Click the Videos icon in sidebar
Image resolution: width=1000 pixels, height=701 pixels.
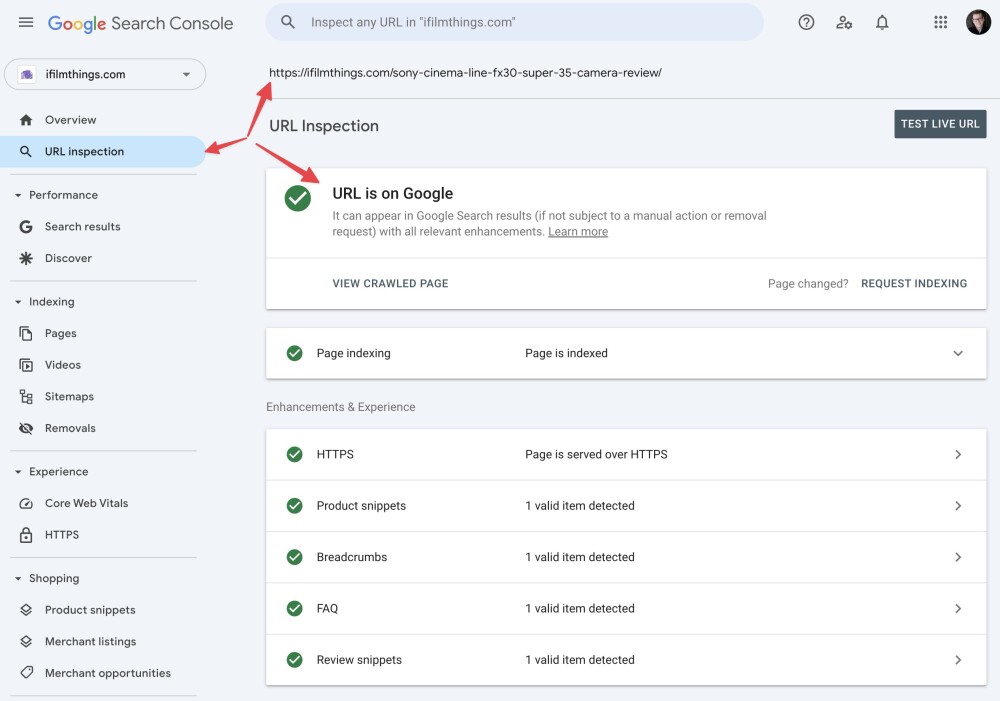pyautogui.click(x=26, y=365)
